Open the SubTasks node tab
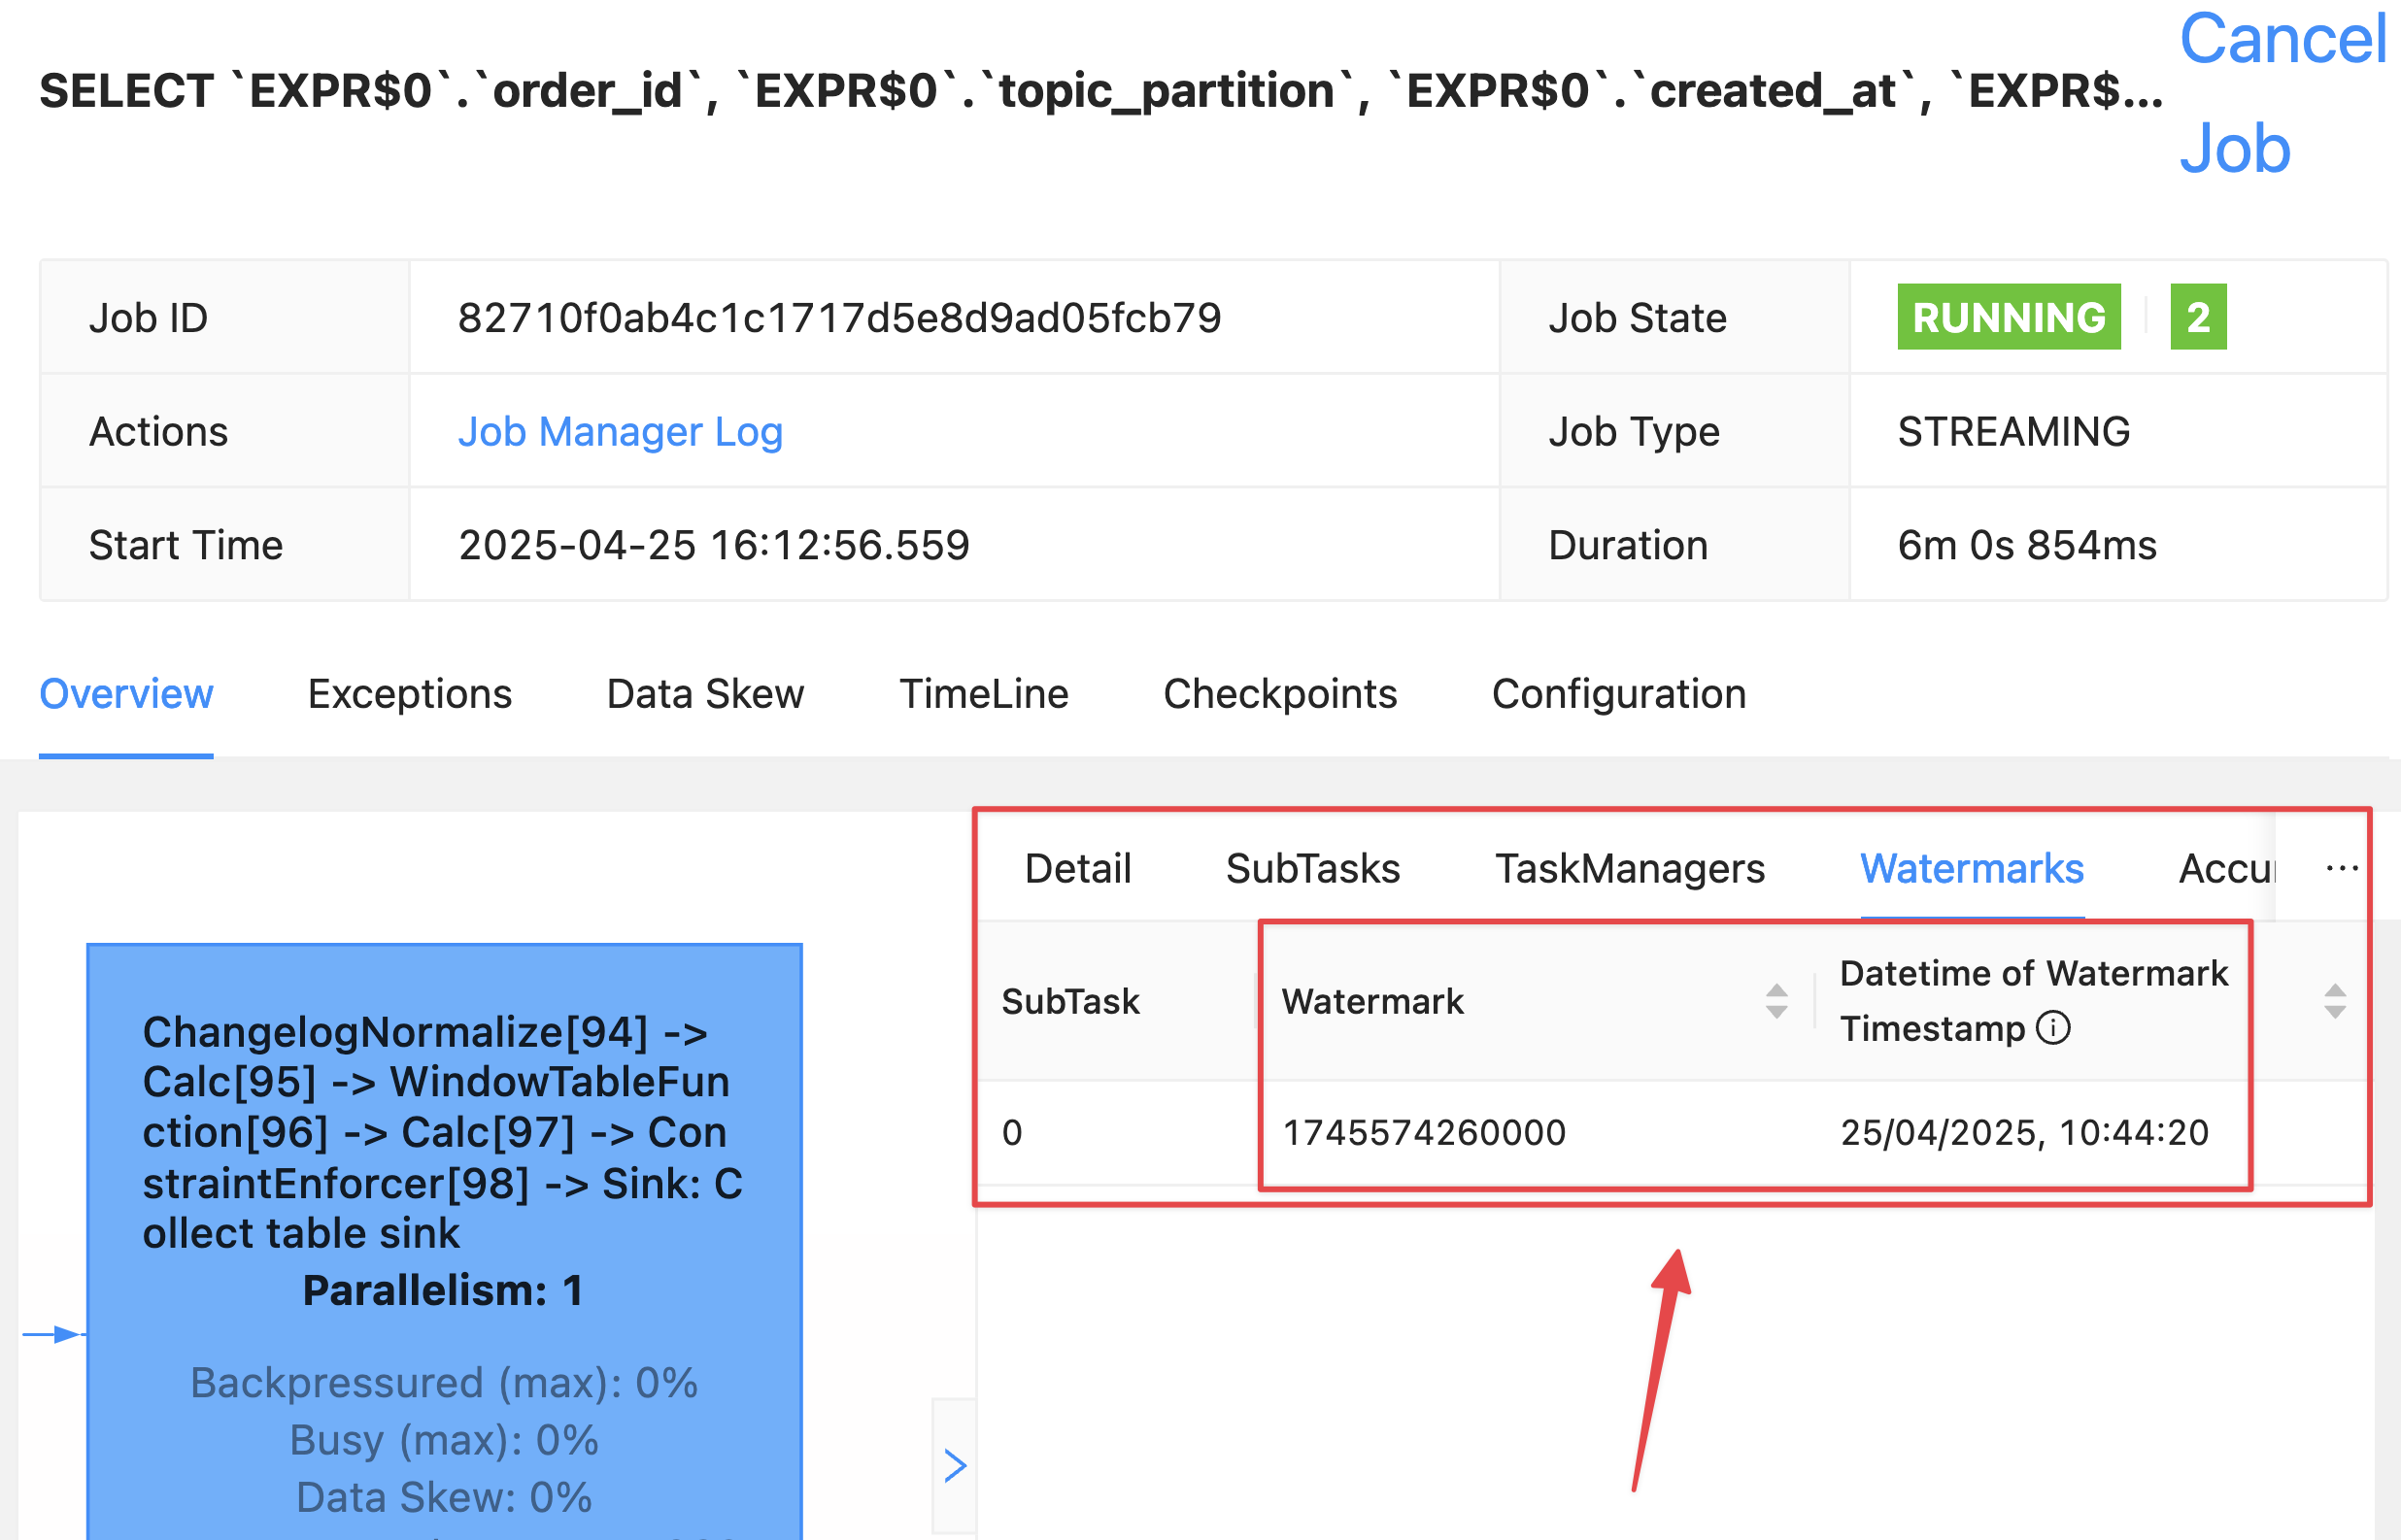This screenshot has height=1540, width=2401. (x=1312, y=868)
